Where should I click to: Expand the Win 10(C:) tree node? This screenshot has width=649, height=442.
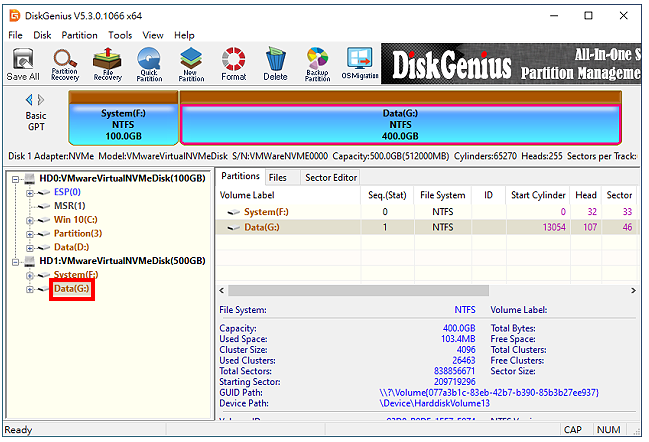(x=29, y=221)
